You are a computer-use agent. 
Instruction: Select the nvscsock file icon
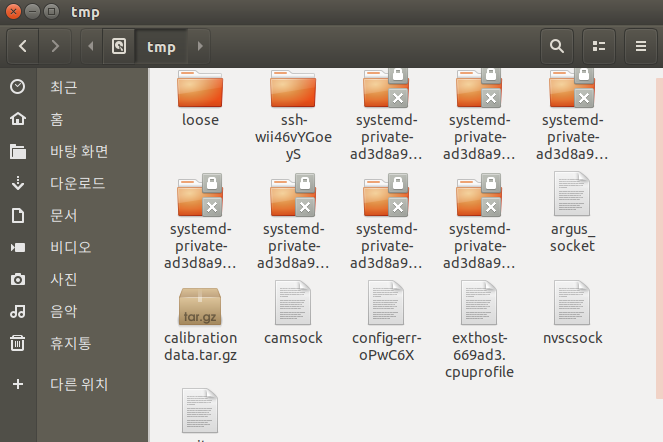572,302
